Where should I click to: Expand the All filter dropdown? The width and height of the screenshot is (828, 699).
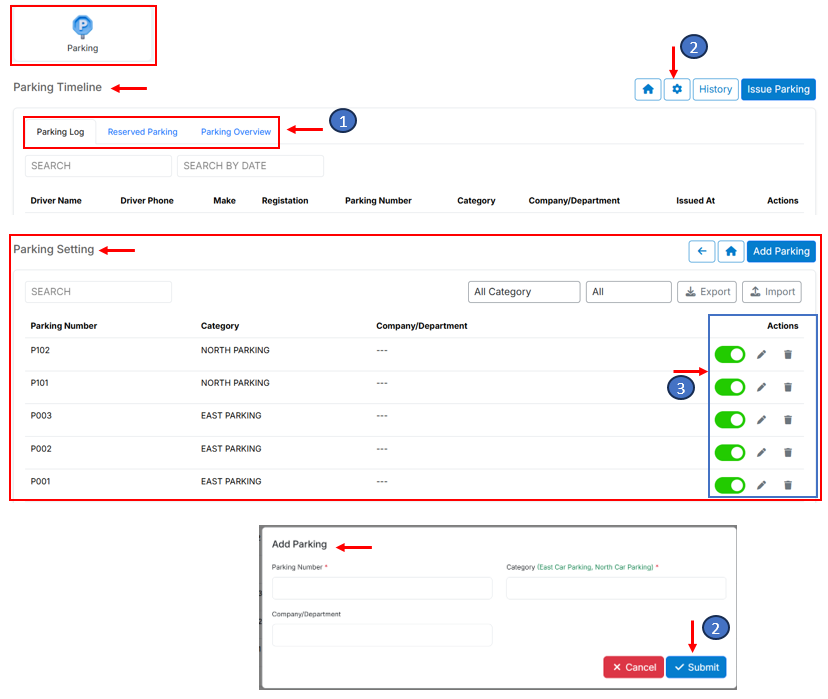point(628,292)
